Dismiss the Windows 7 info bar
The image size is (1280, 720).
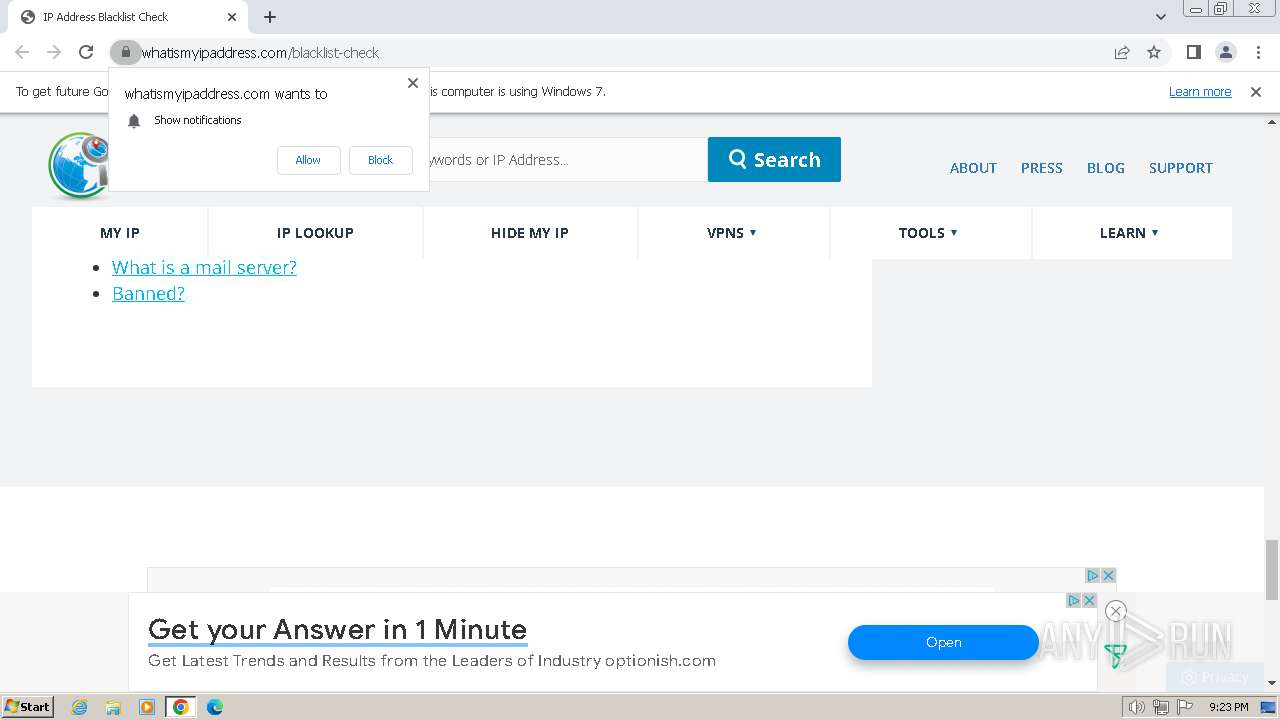pos(1256,91)
